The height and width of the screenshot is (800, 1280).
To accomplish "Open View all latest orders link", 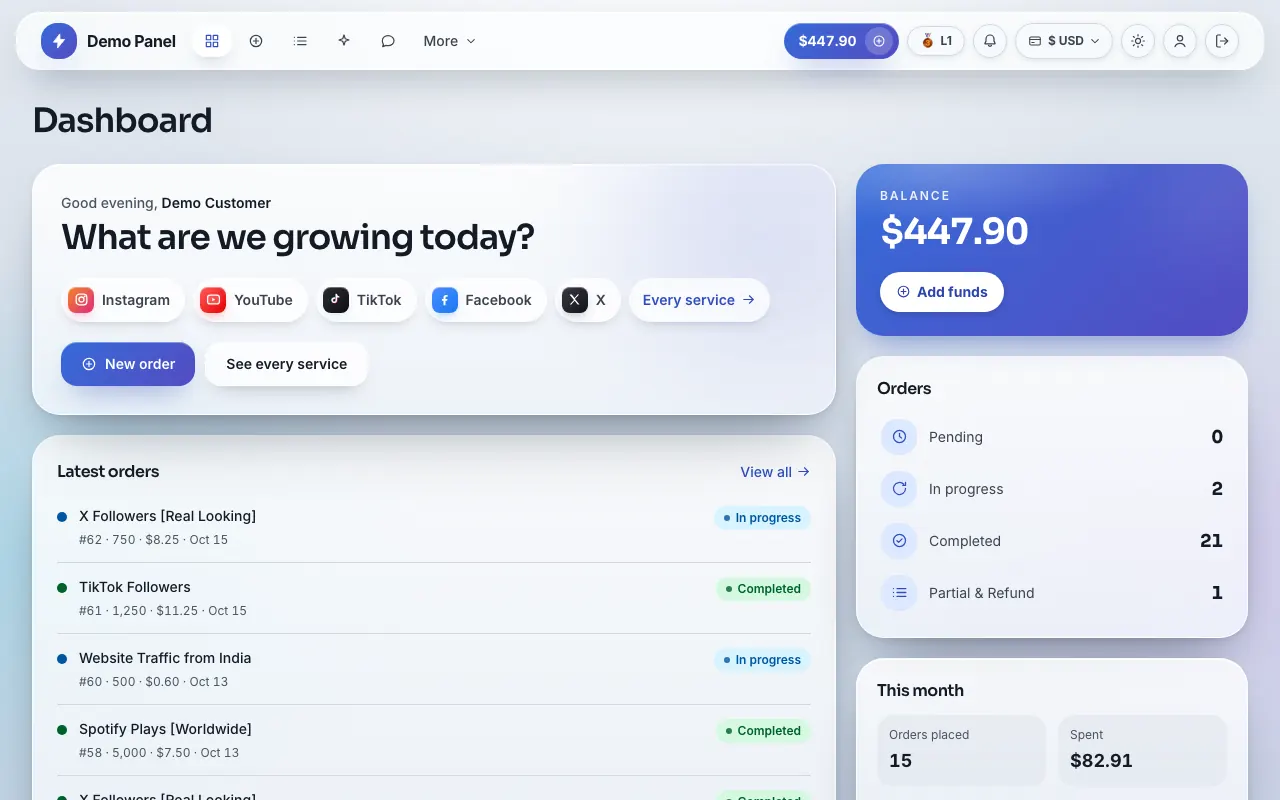I will (775, 472).
